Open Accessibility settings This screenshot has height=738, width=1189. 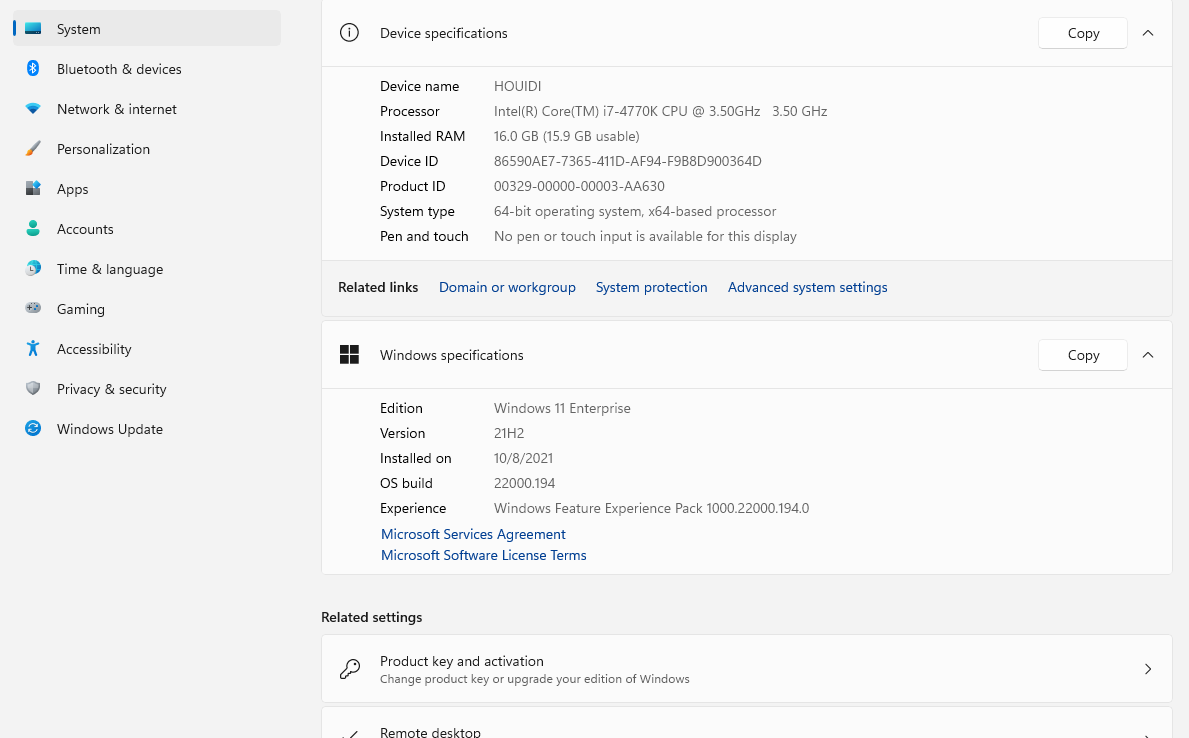(147, 349)
